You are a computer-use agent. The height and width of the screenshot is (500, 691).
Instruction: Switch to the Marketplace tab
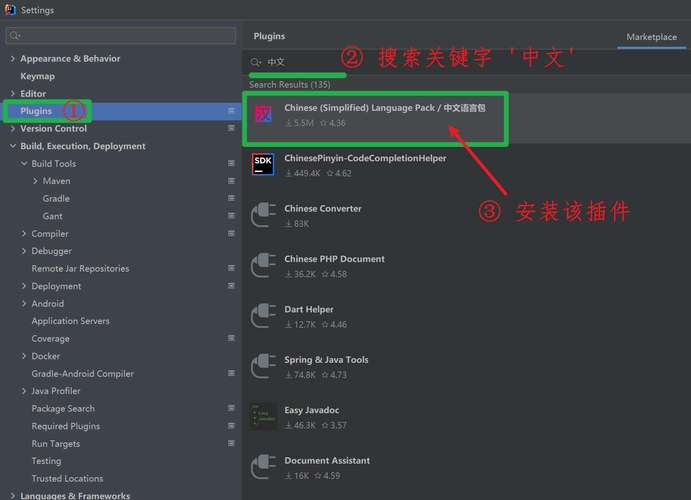click(651, 37)
